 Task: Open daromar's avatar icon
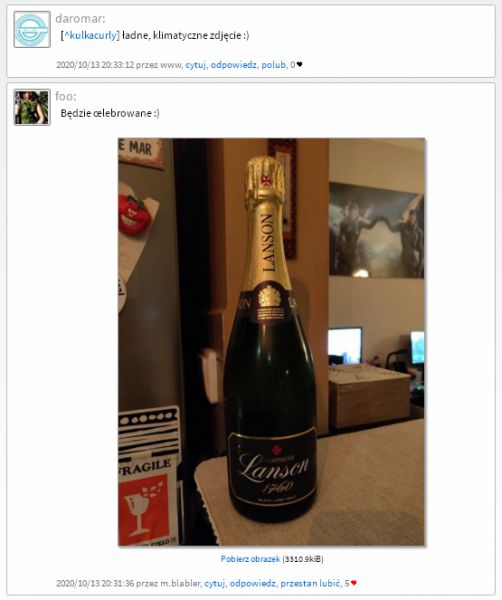32,29
